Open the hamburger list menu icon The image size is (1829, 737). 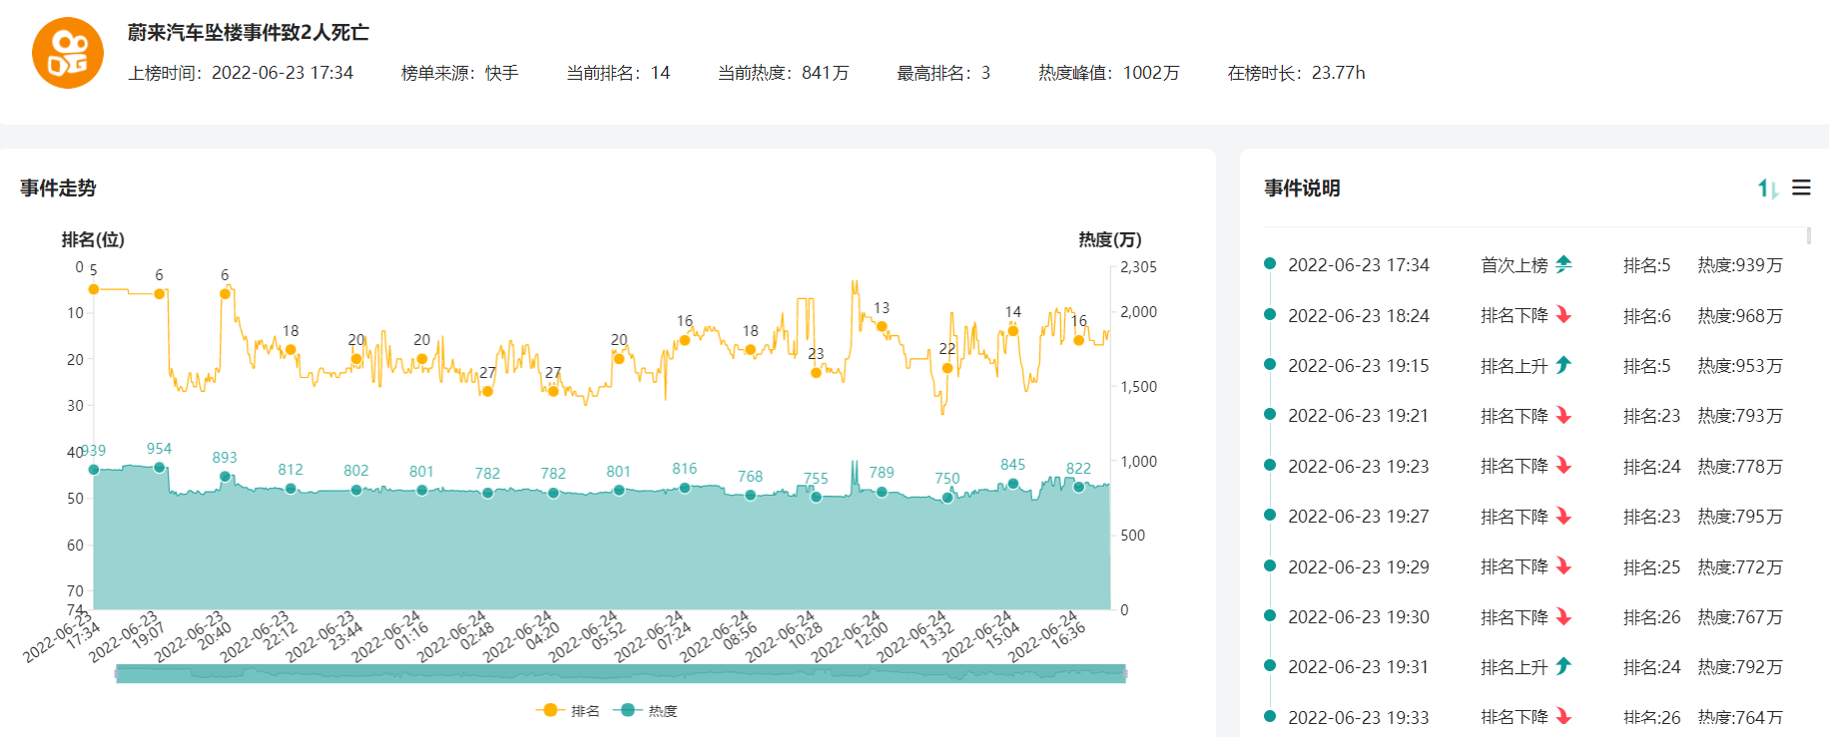(1801, 188)
